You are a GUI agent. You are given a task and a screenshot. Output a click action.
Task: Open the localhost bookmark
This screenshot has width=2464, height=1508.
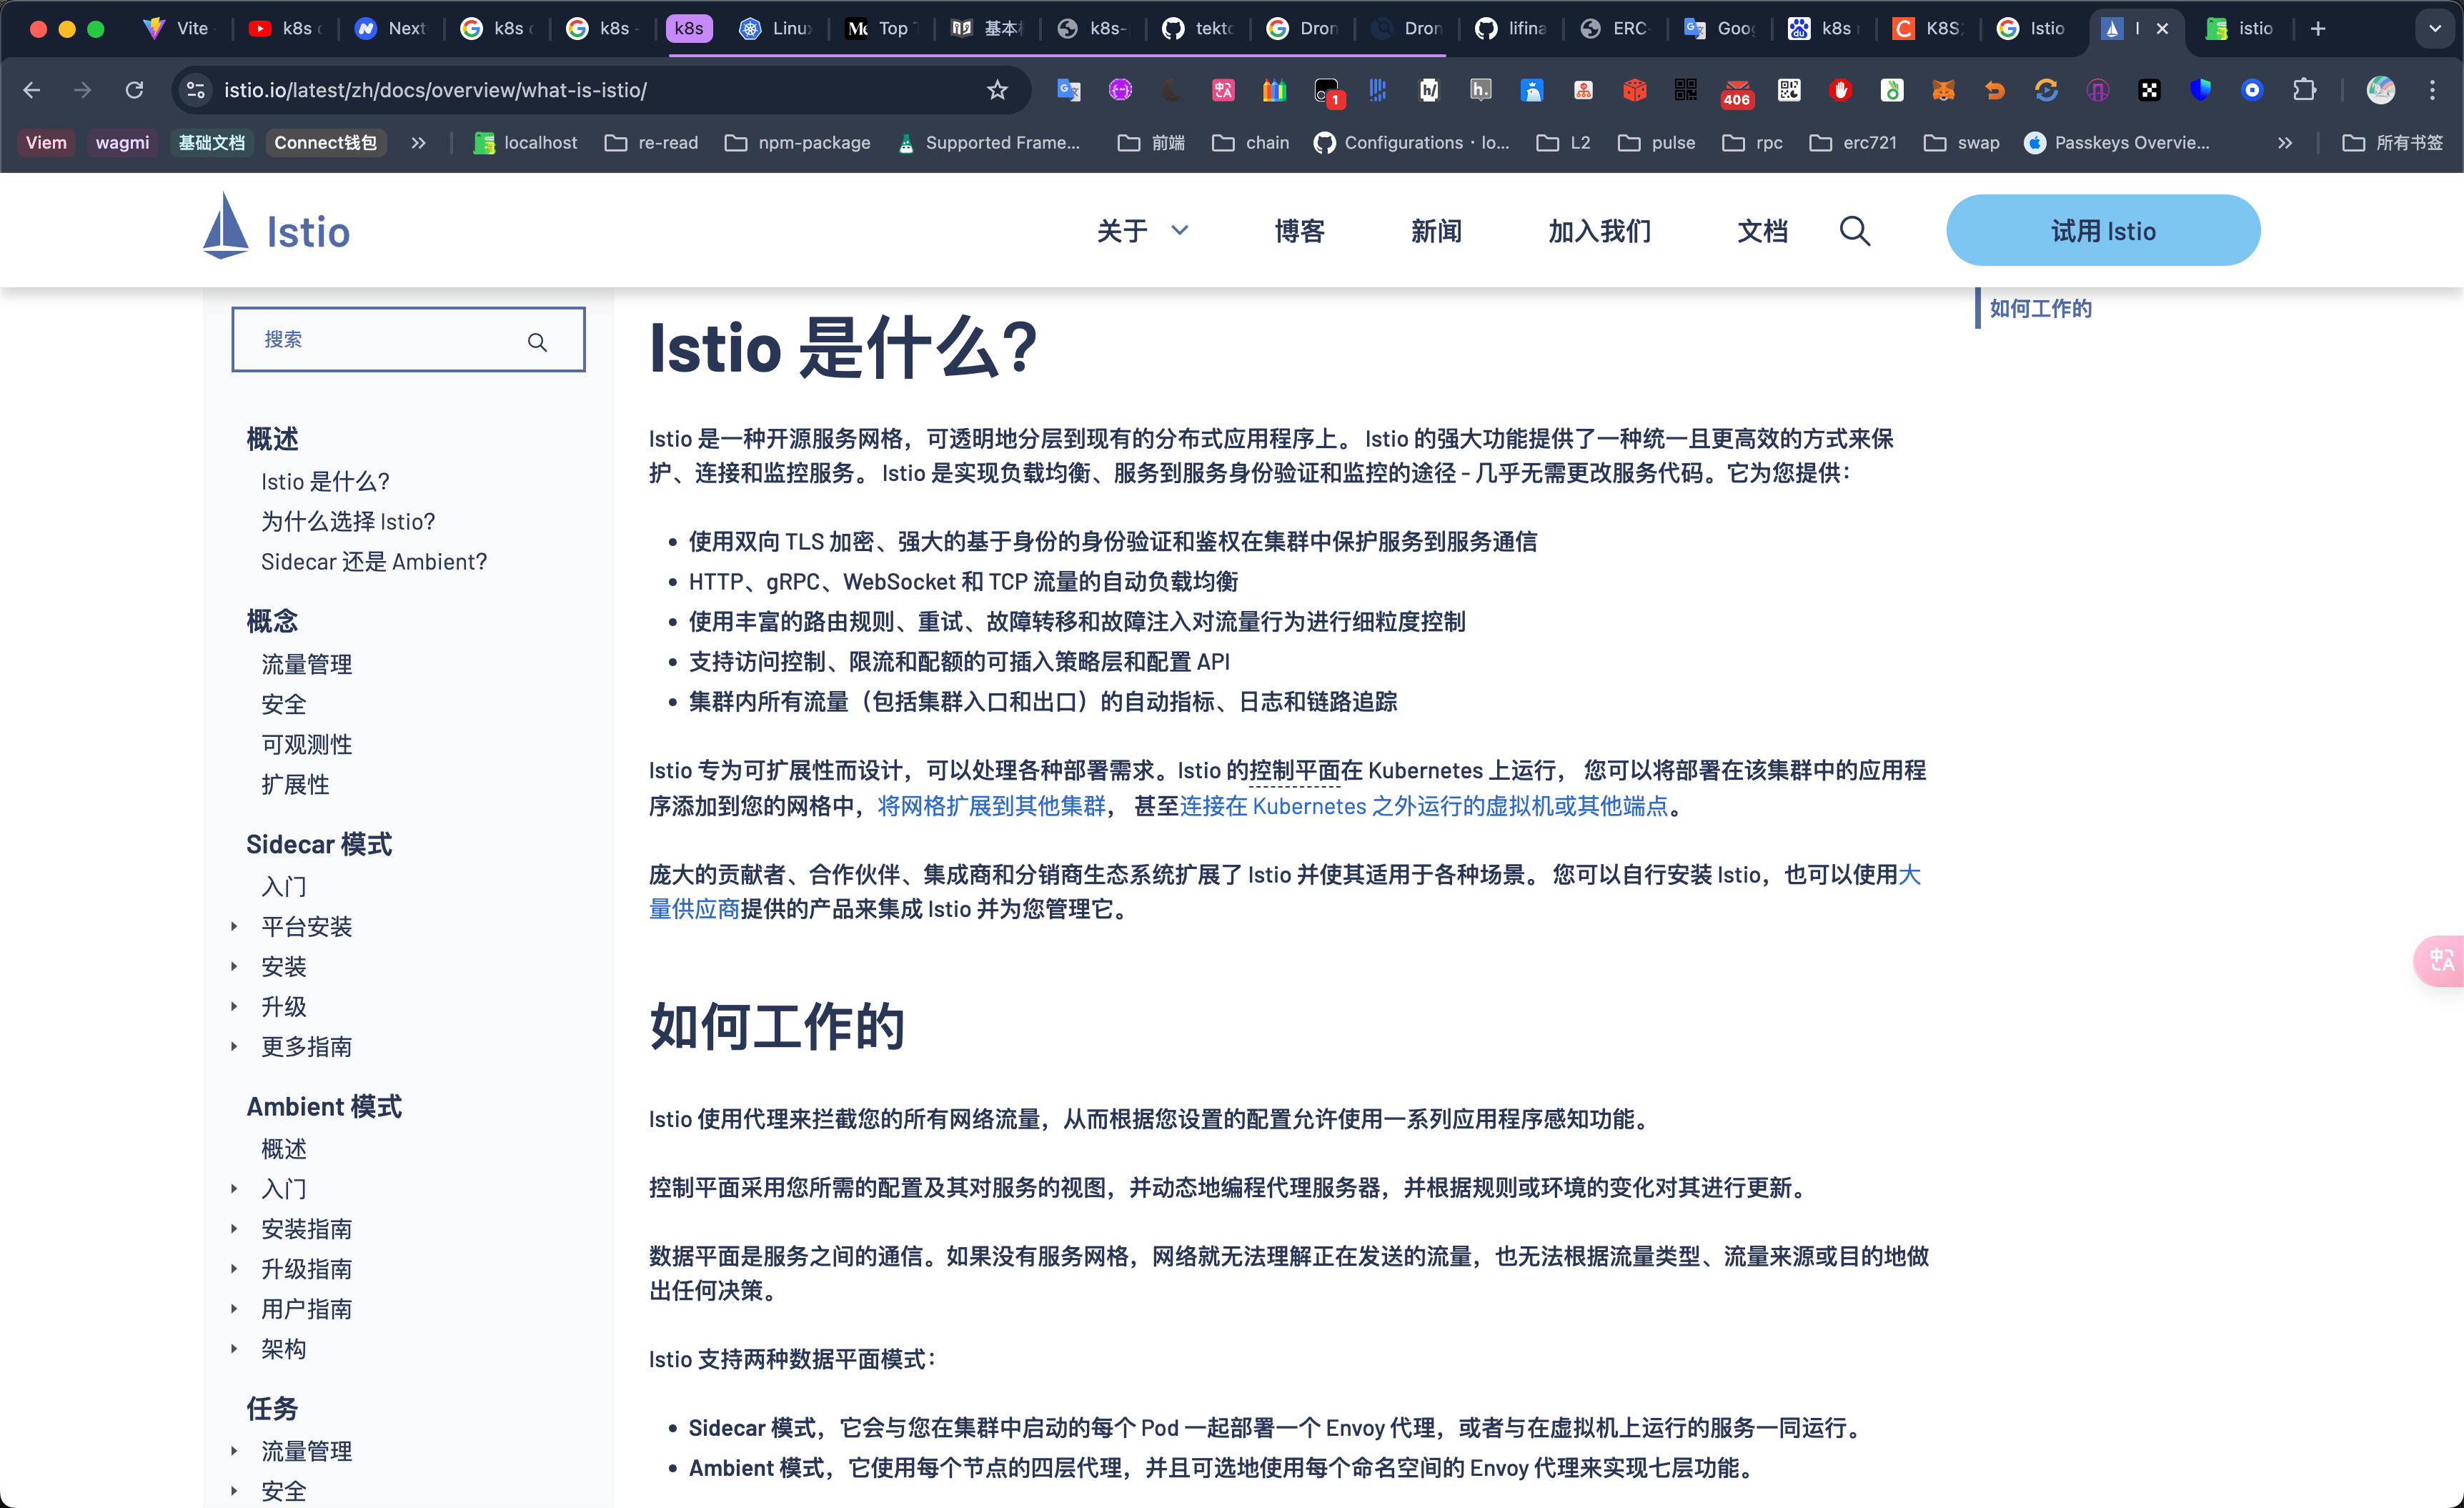pos(525,143)
